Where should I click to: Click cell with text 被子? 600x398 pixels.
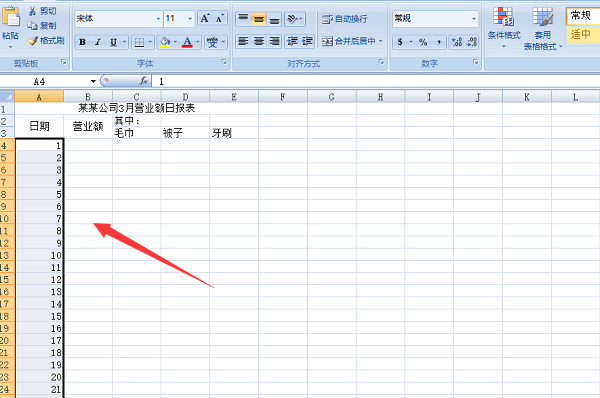[185, 133]
